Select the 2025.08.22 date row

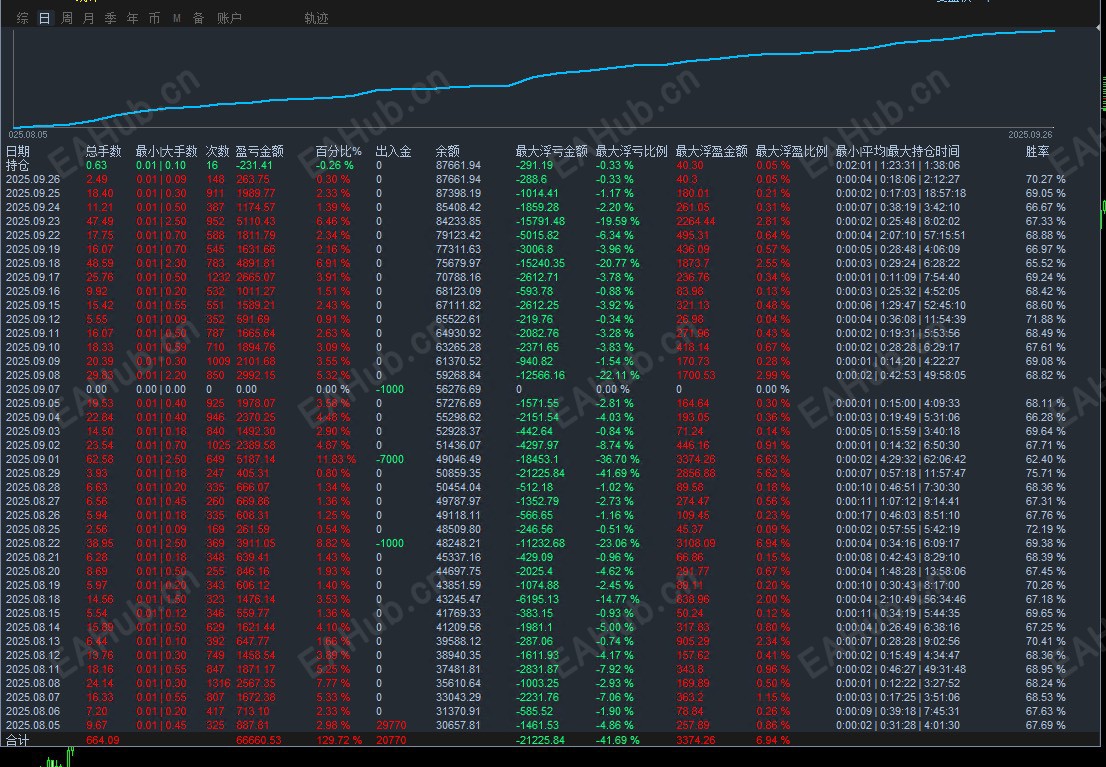[33, 543]
